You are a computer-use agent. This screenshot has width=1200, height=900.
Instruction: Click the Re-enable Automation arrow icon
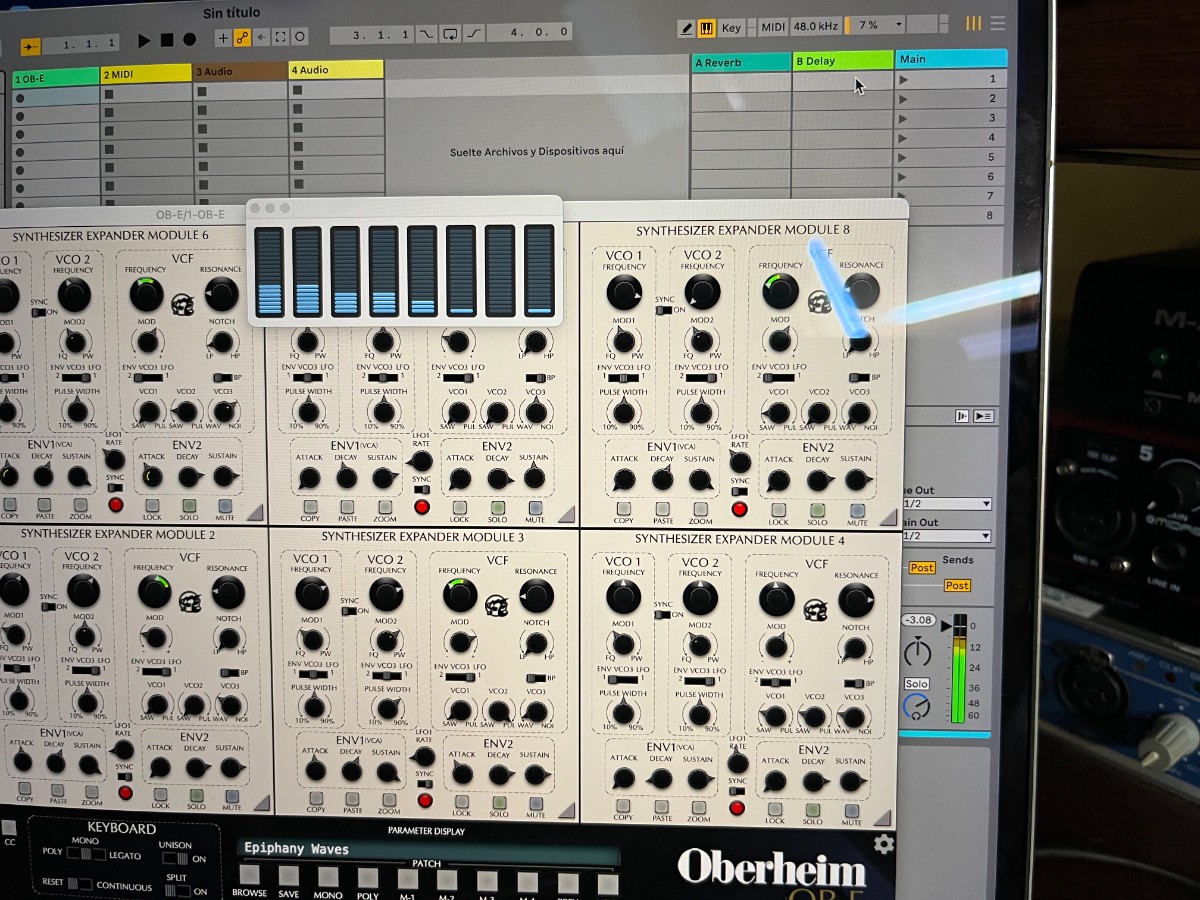coord(261,37)
